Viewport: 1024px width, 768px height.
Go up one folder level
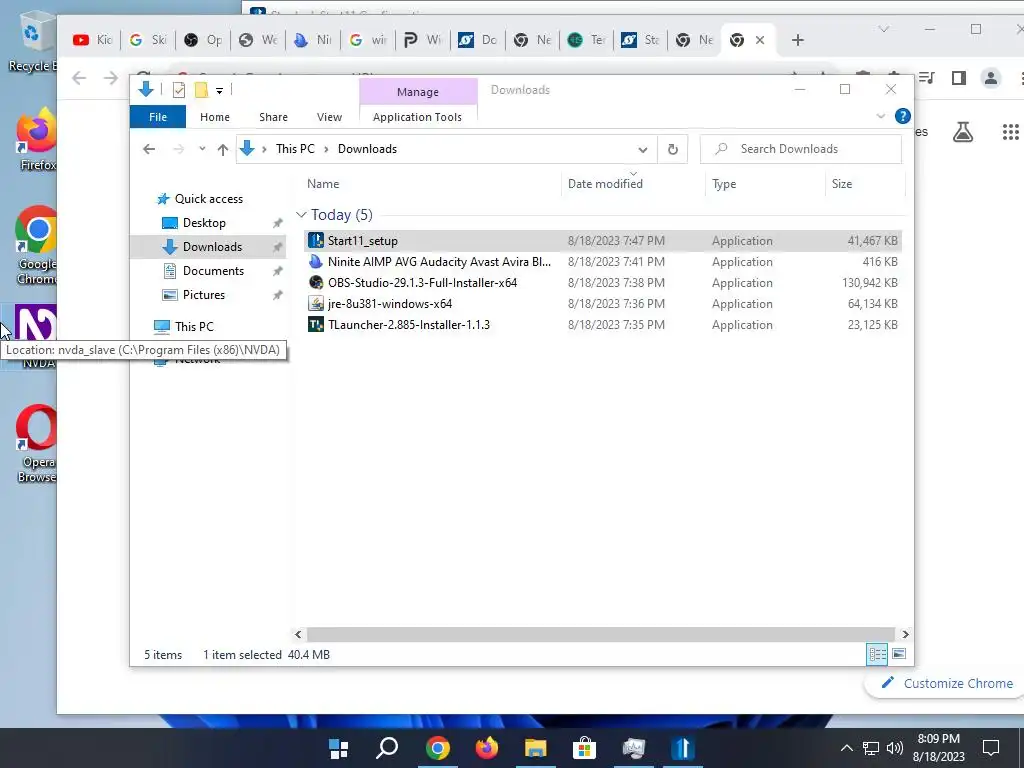[x=223, y=150]
